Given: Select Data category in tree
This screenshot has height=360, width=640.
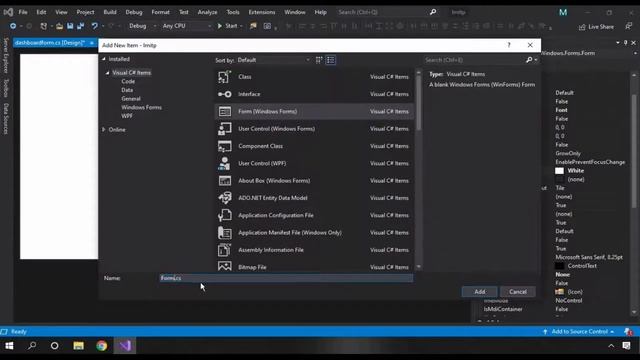Looking at the screenshot, I should (127, 90).
